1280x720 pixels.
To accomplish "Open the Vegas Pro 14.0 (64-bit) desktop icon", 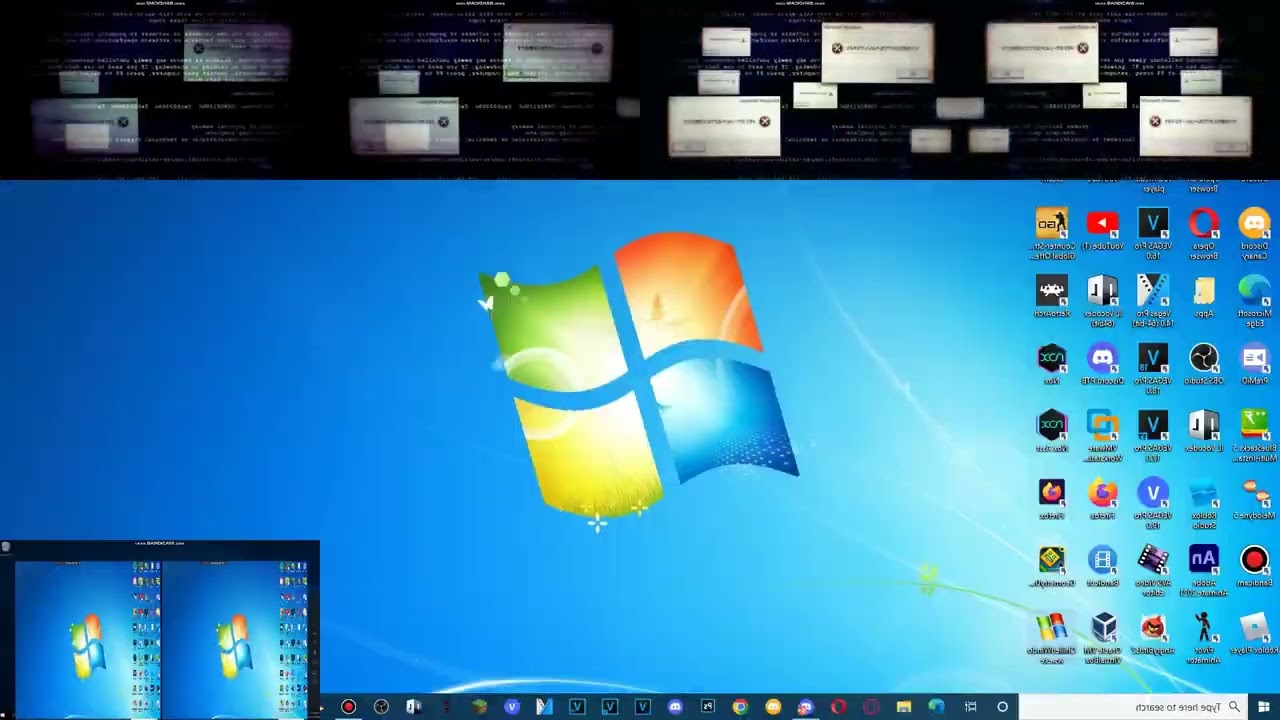I will [x=1153, y=301].
